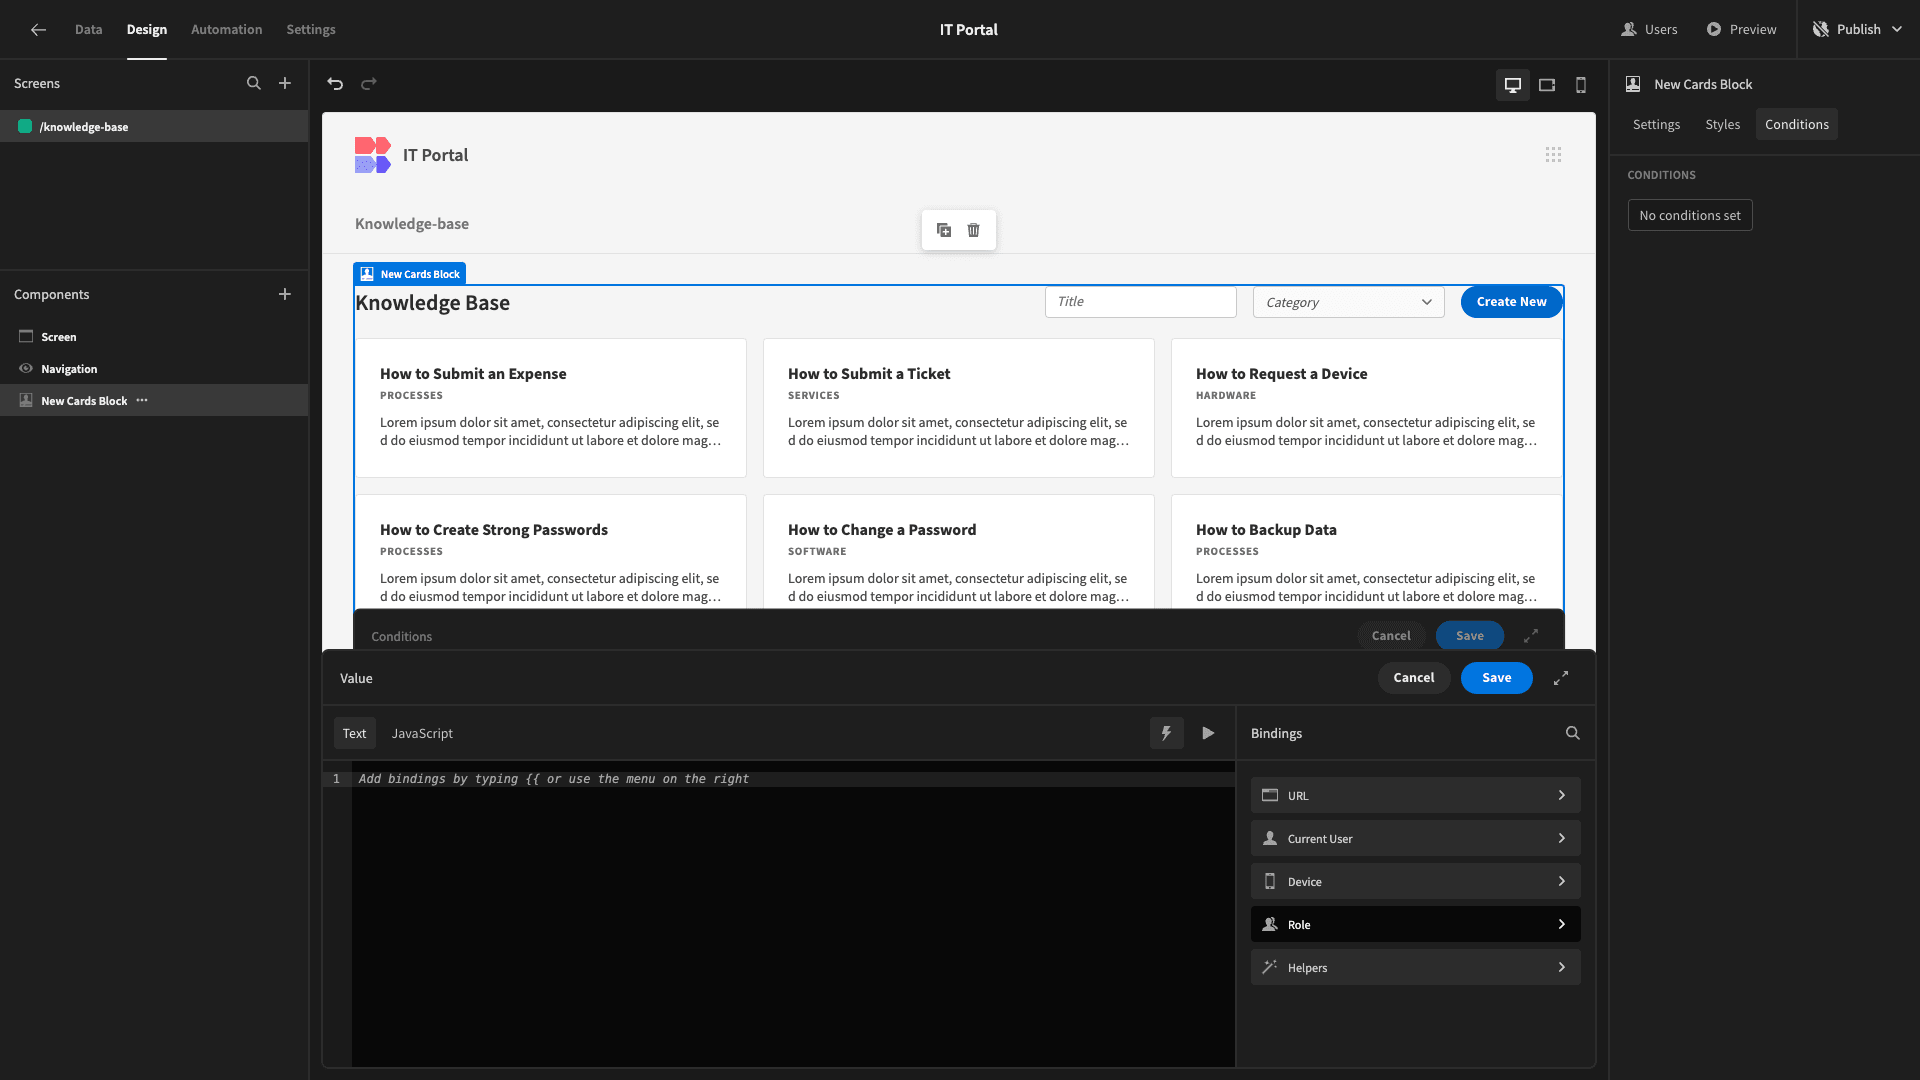The width and height of the screenshot is (1920, 1080).
Task: Switch to the JavaScript tab
Action: [422, 733]
